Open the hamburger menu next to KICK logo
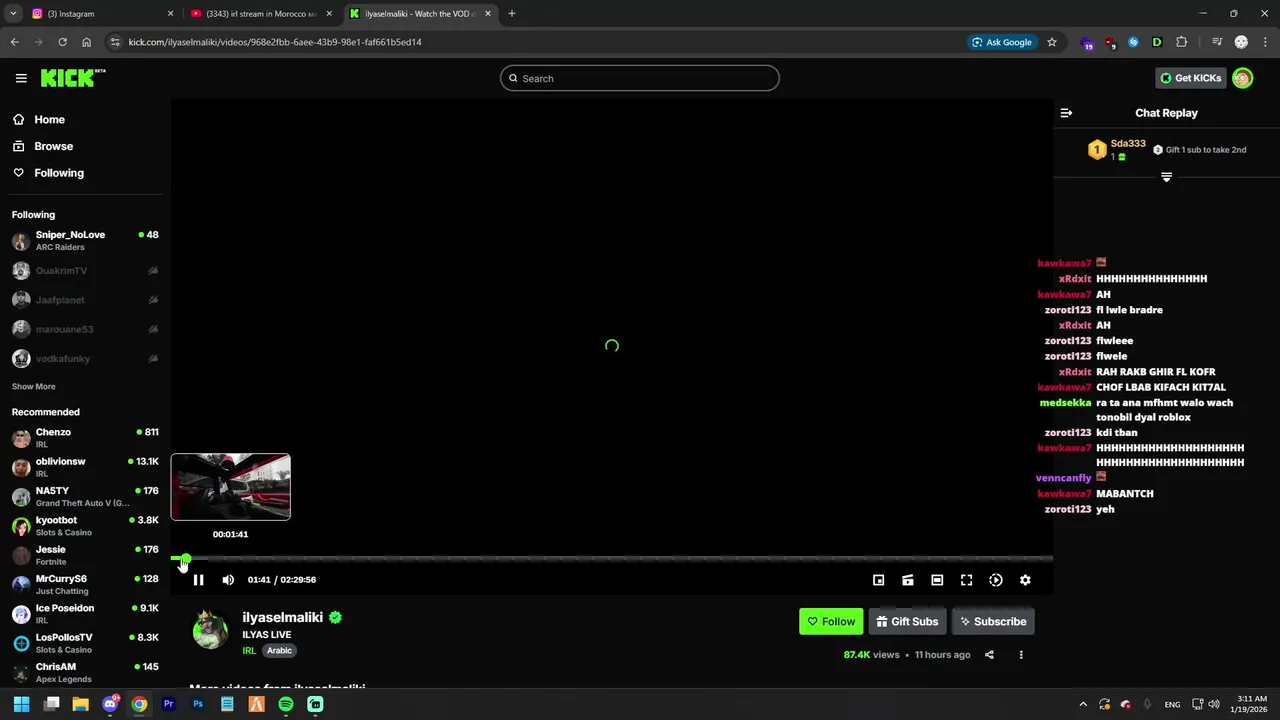 coord(21,78)
